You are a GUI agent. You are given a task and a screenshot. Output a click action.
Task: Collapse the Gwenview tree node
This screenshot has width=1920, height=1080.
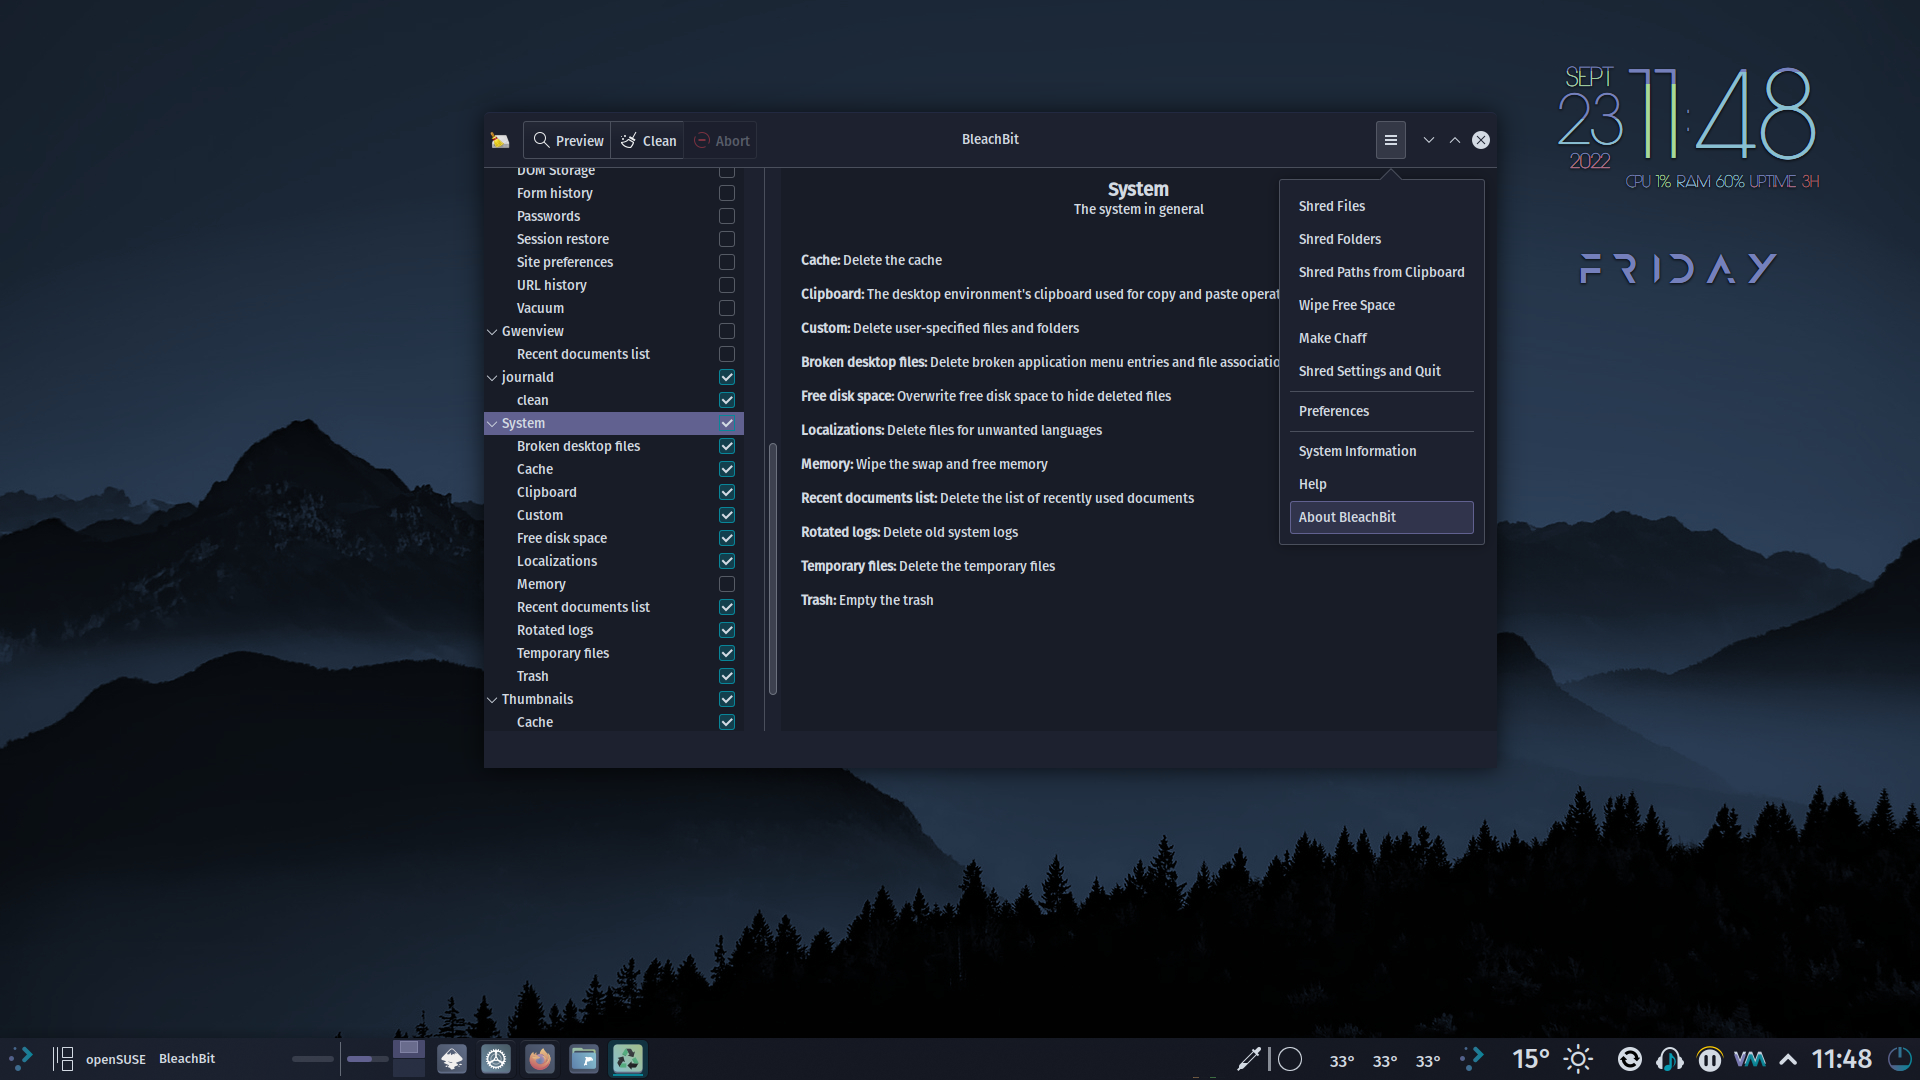tap(492, 331)
